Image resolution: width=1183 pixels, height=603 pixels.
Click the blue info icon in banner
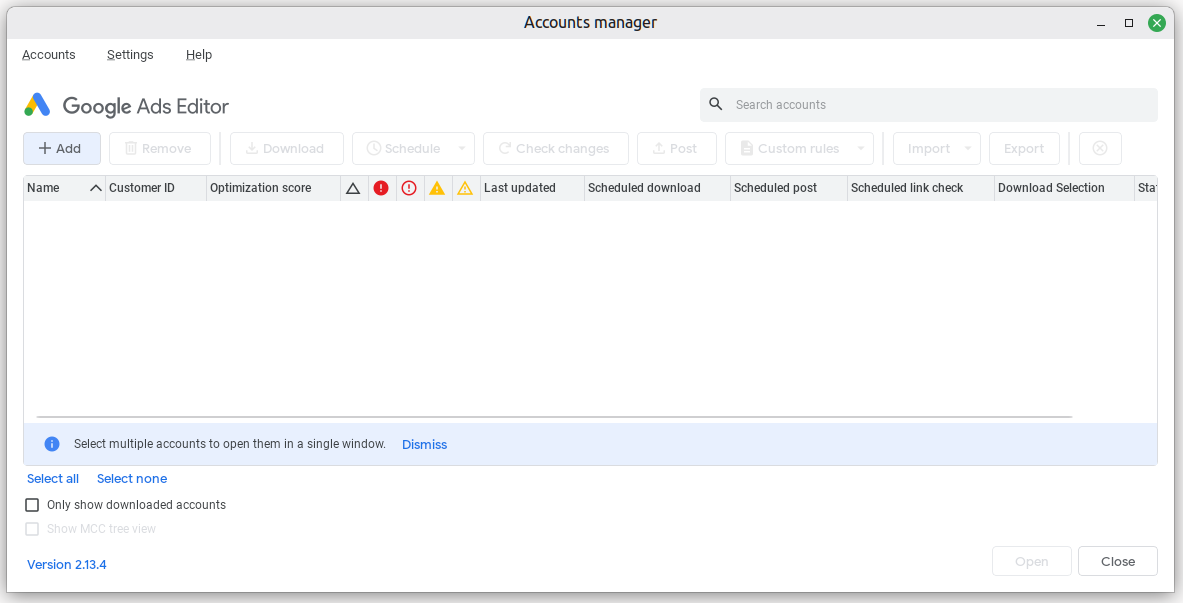point(51,444)
